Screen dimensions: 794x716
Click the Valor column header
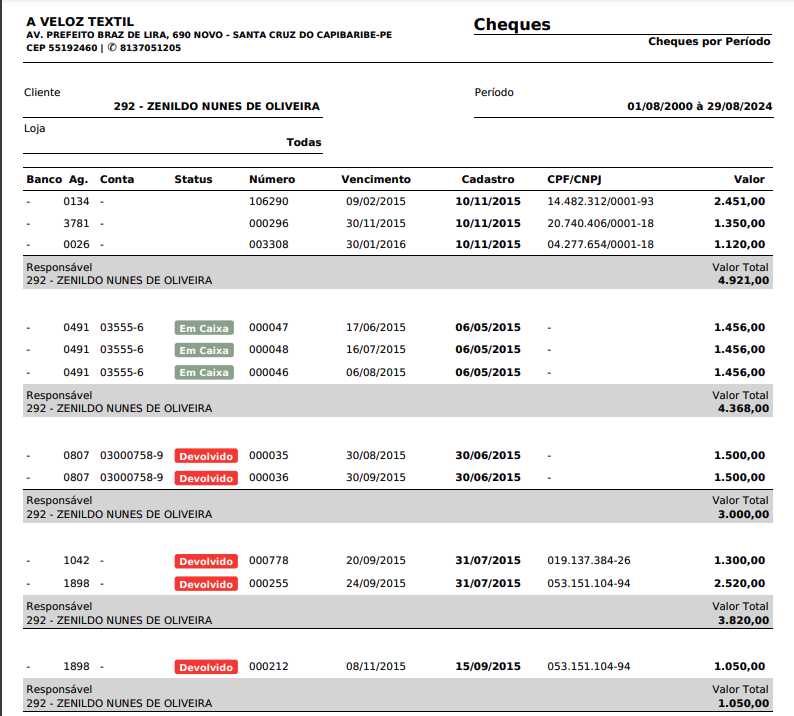(749, 180)
